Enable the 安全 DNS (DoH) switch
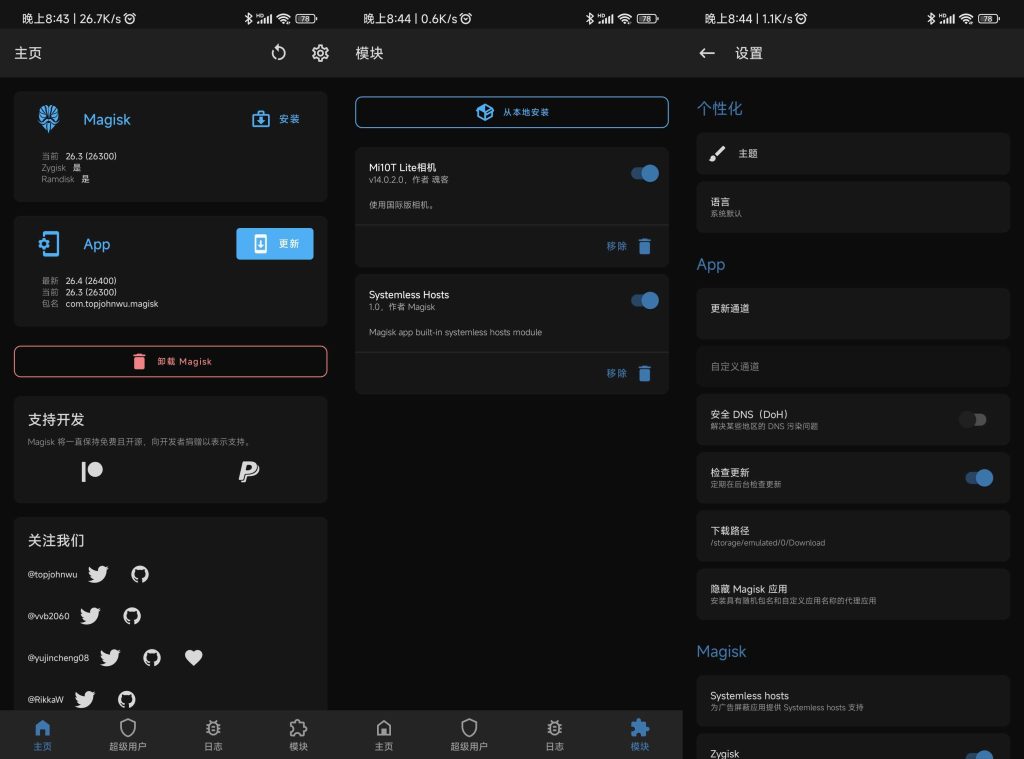 coord(972,419)
